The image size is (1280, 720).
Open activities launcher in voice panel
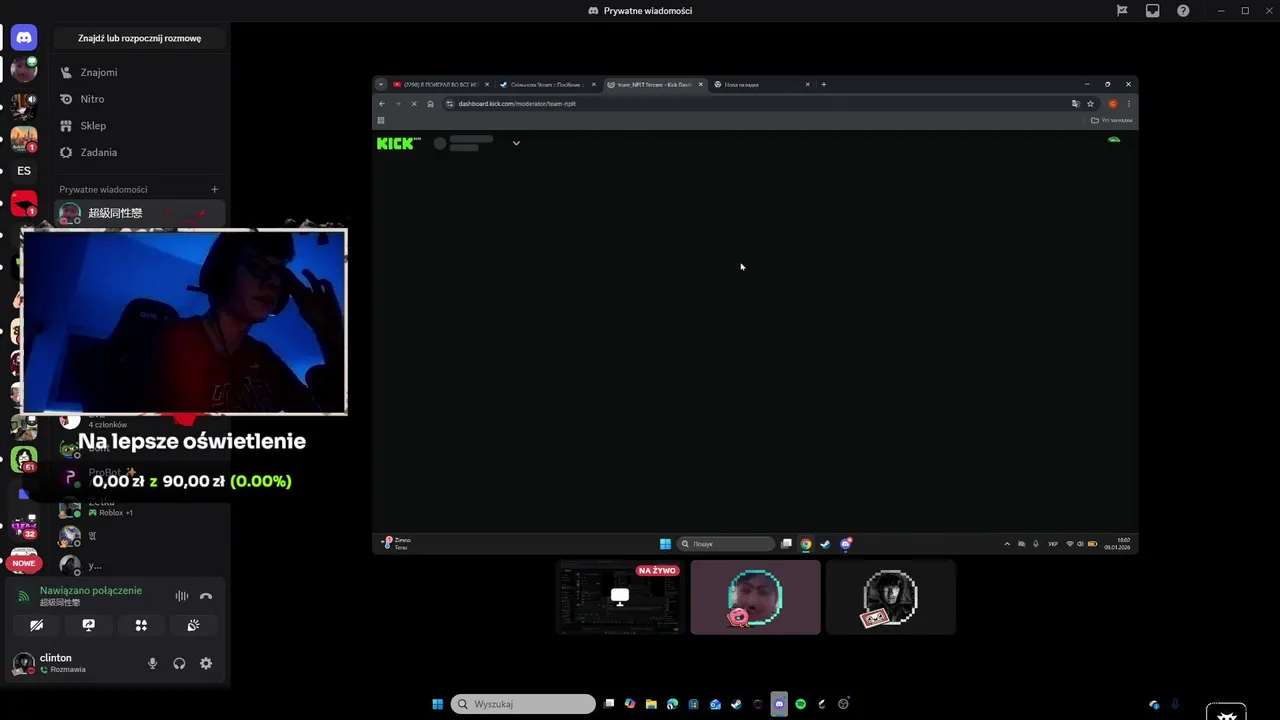(x=141, y=625)
